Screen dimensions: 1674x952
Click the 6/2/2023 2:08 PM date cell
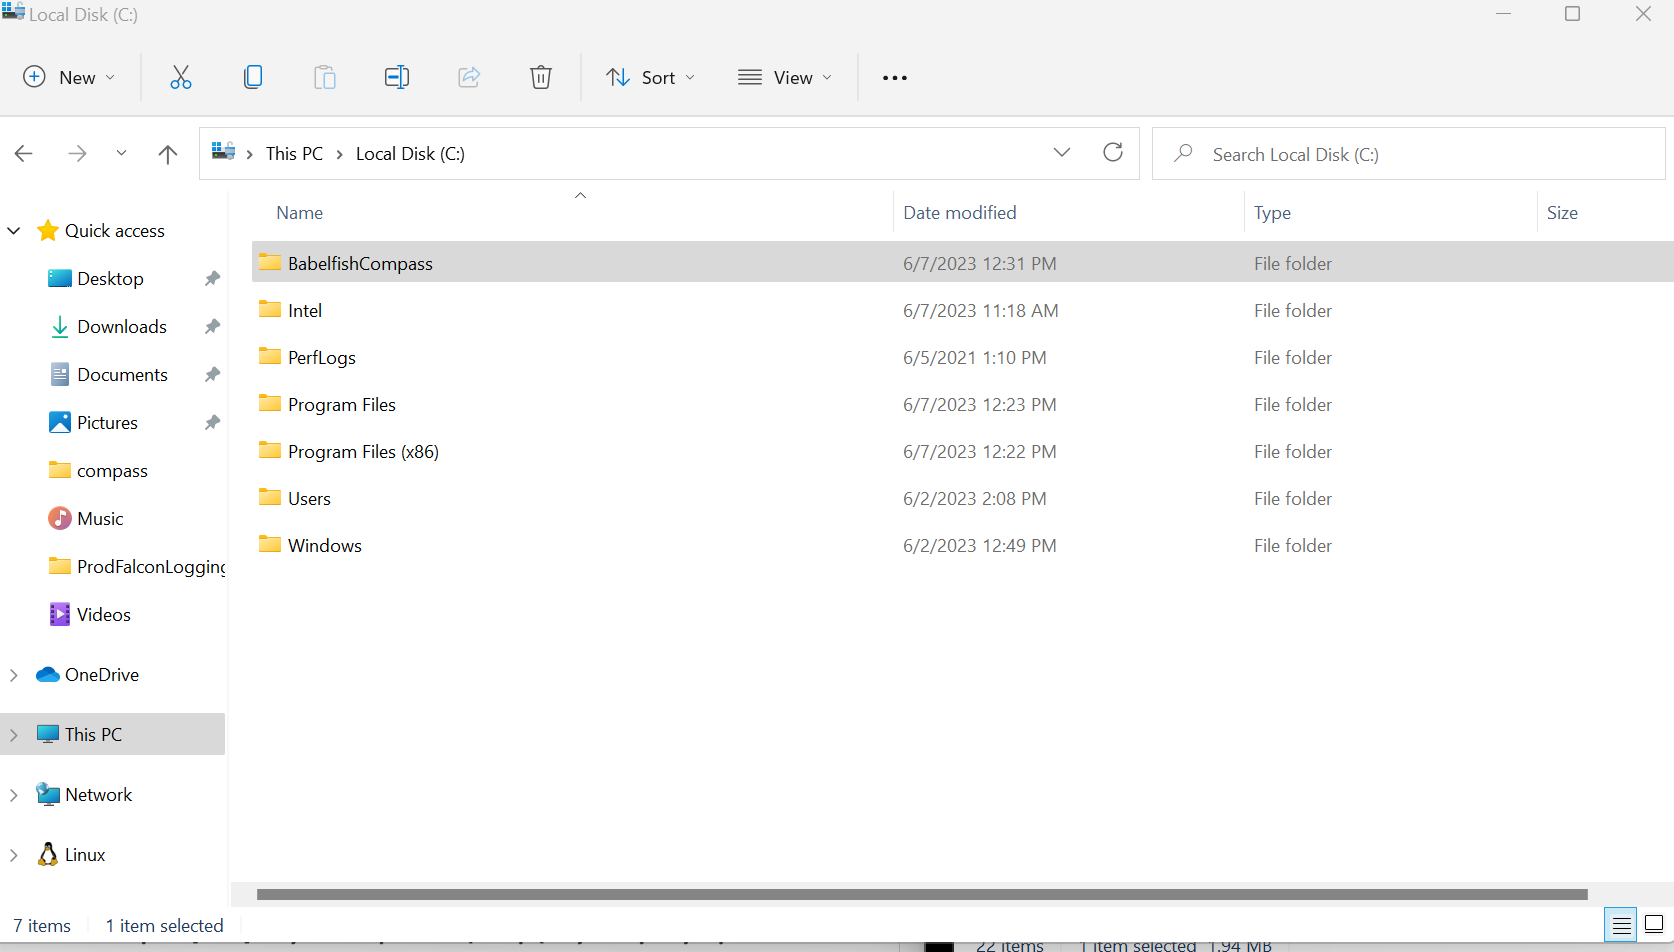click(975, 499)
